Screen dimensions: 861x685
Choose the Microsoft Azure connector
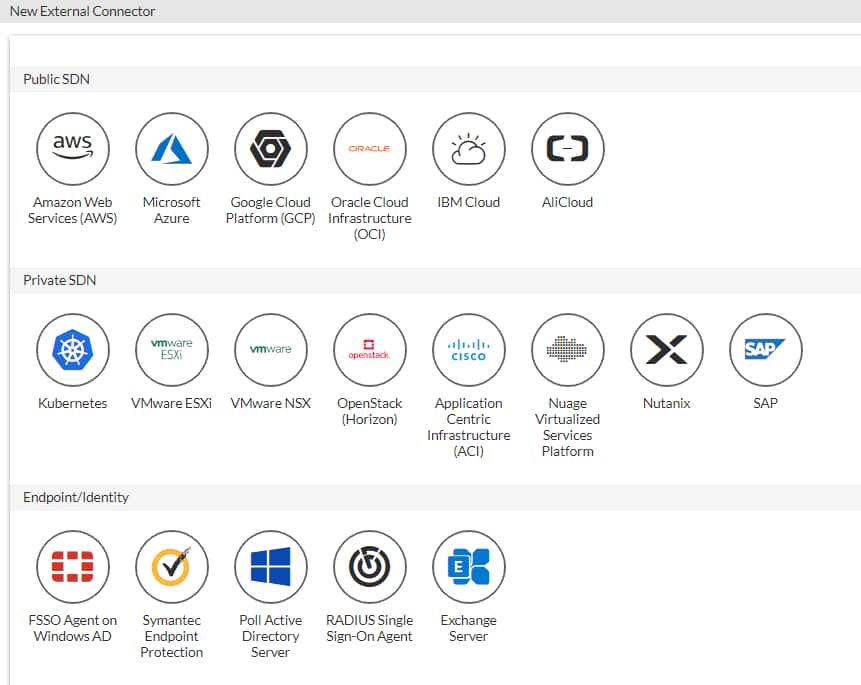[x=171, y=149]
